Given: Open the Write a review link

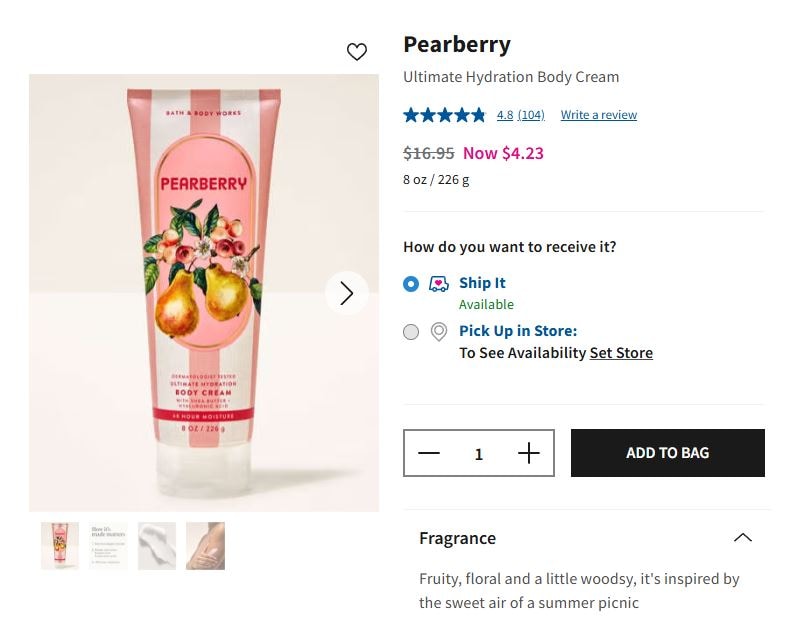Looking at the screenshot, I should 598,115.
